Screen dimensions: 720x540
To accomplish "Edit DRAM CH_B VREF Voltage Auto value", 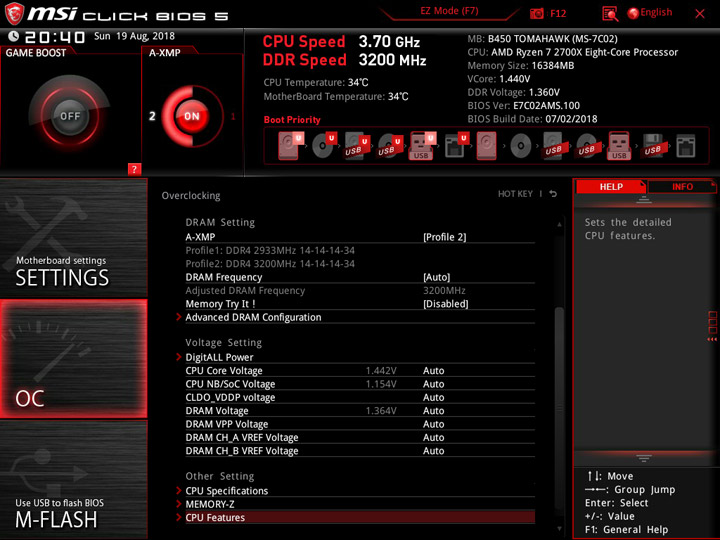I will [x=433, y=451].
